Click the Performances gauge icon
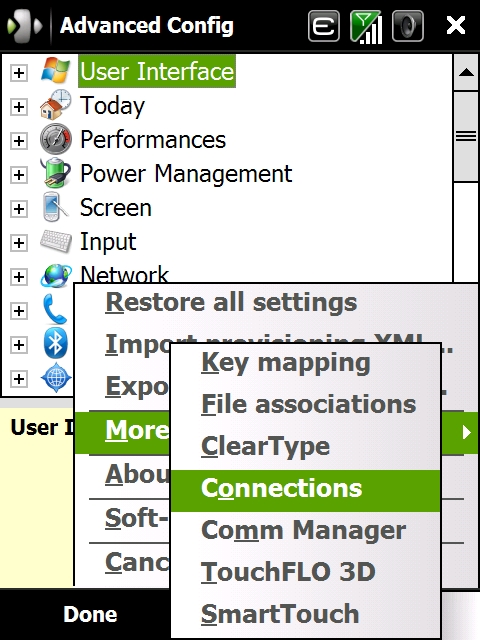 click(x=56, y=139)
